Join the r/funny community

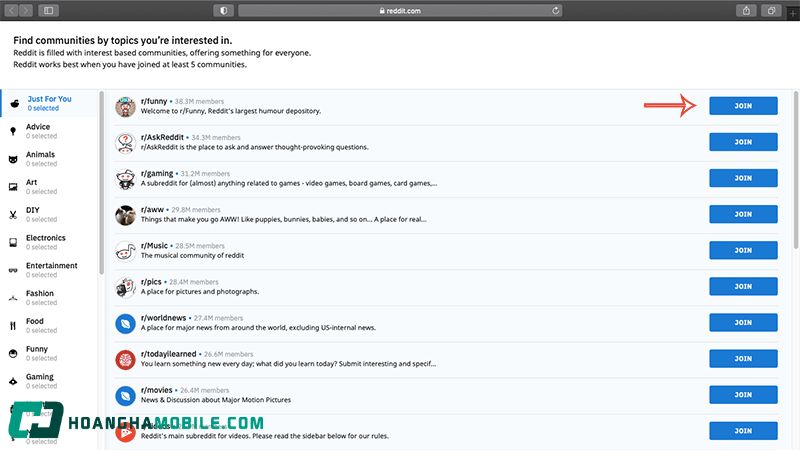(x=743, y=106)
